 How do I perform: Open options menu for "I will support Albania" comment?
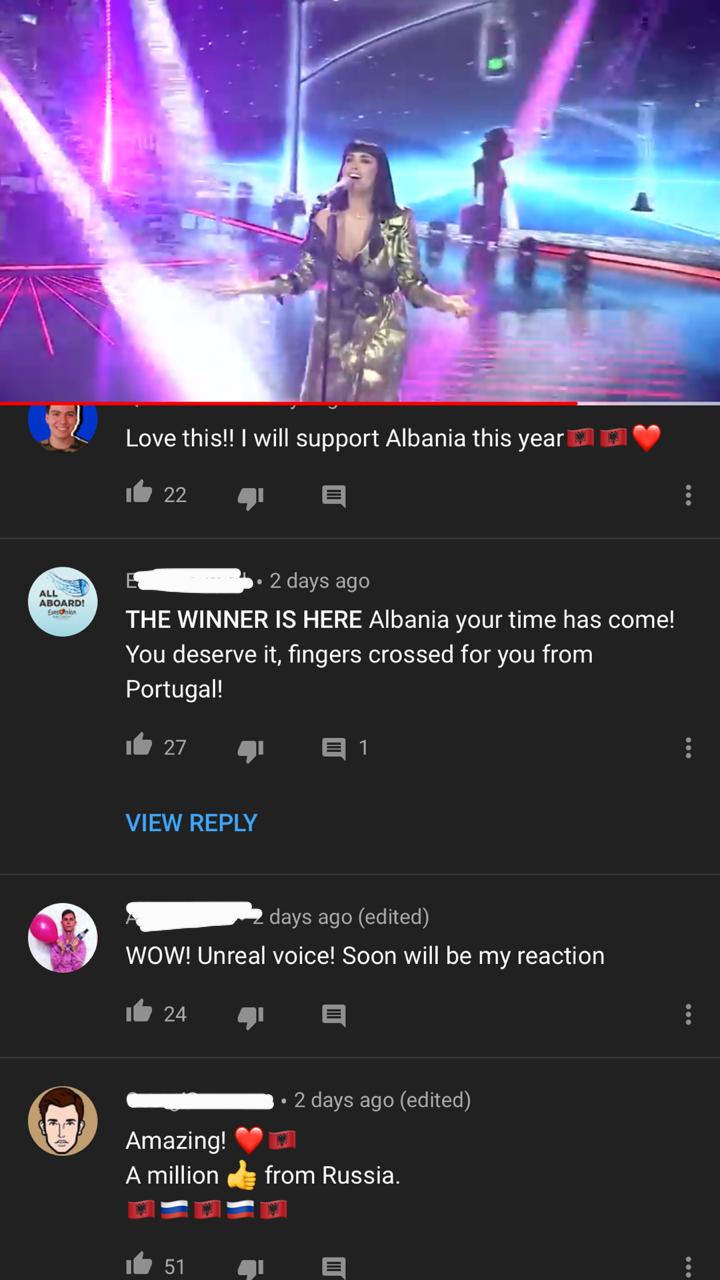pos(688,495)
